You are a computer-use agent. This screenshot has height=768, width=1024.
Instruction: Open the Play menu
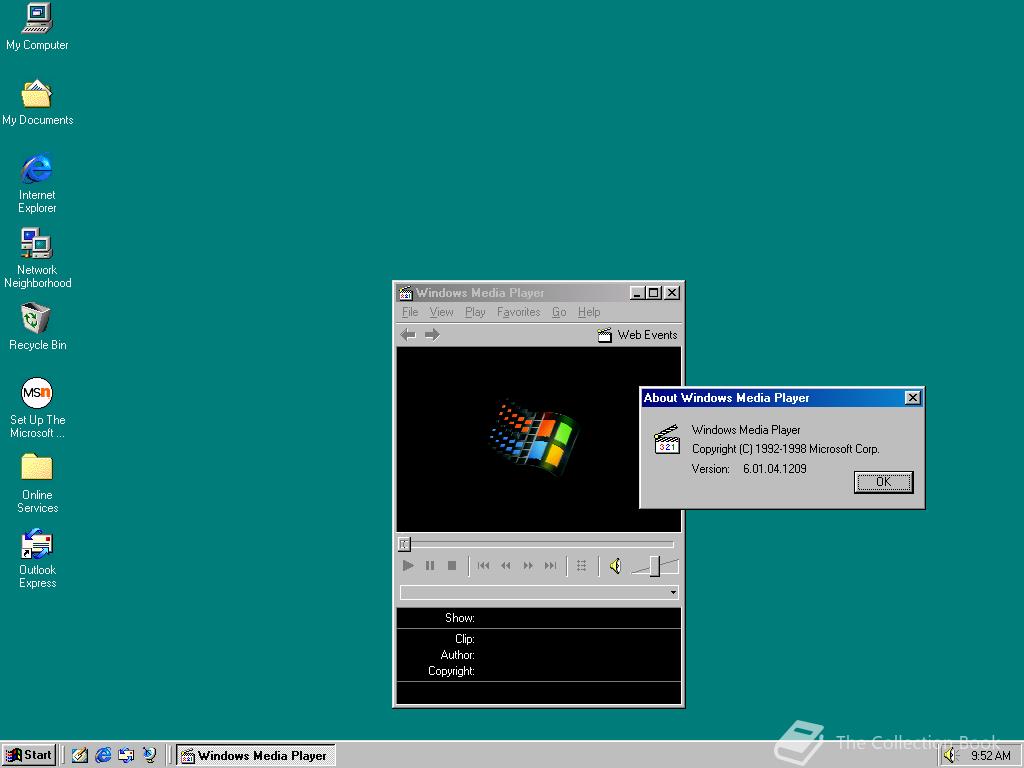tap(475, 312)
